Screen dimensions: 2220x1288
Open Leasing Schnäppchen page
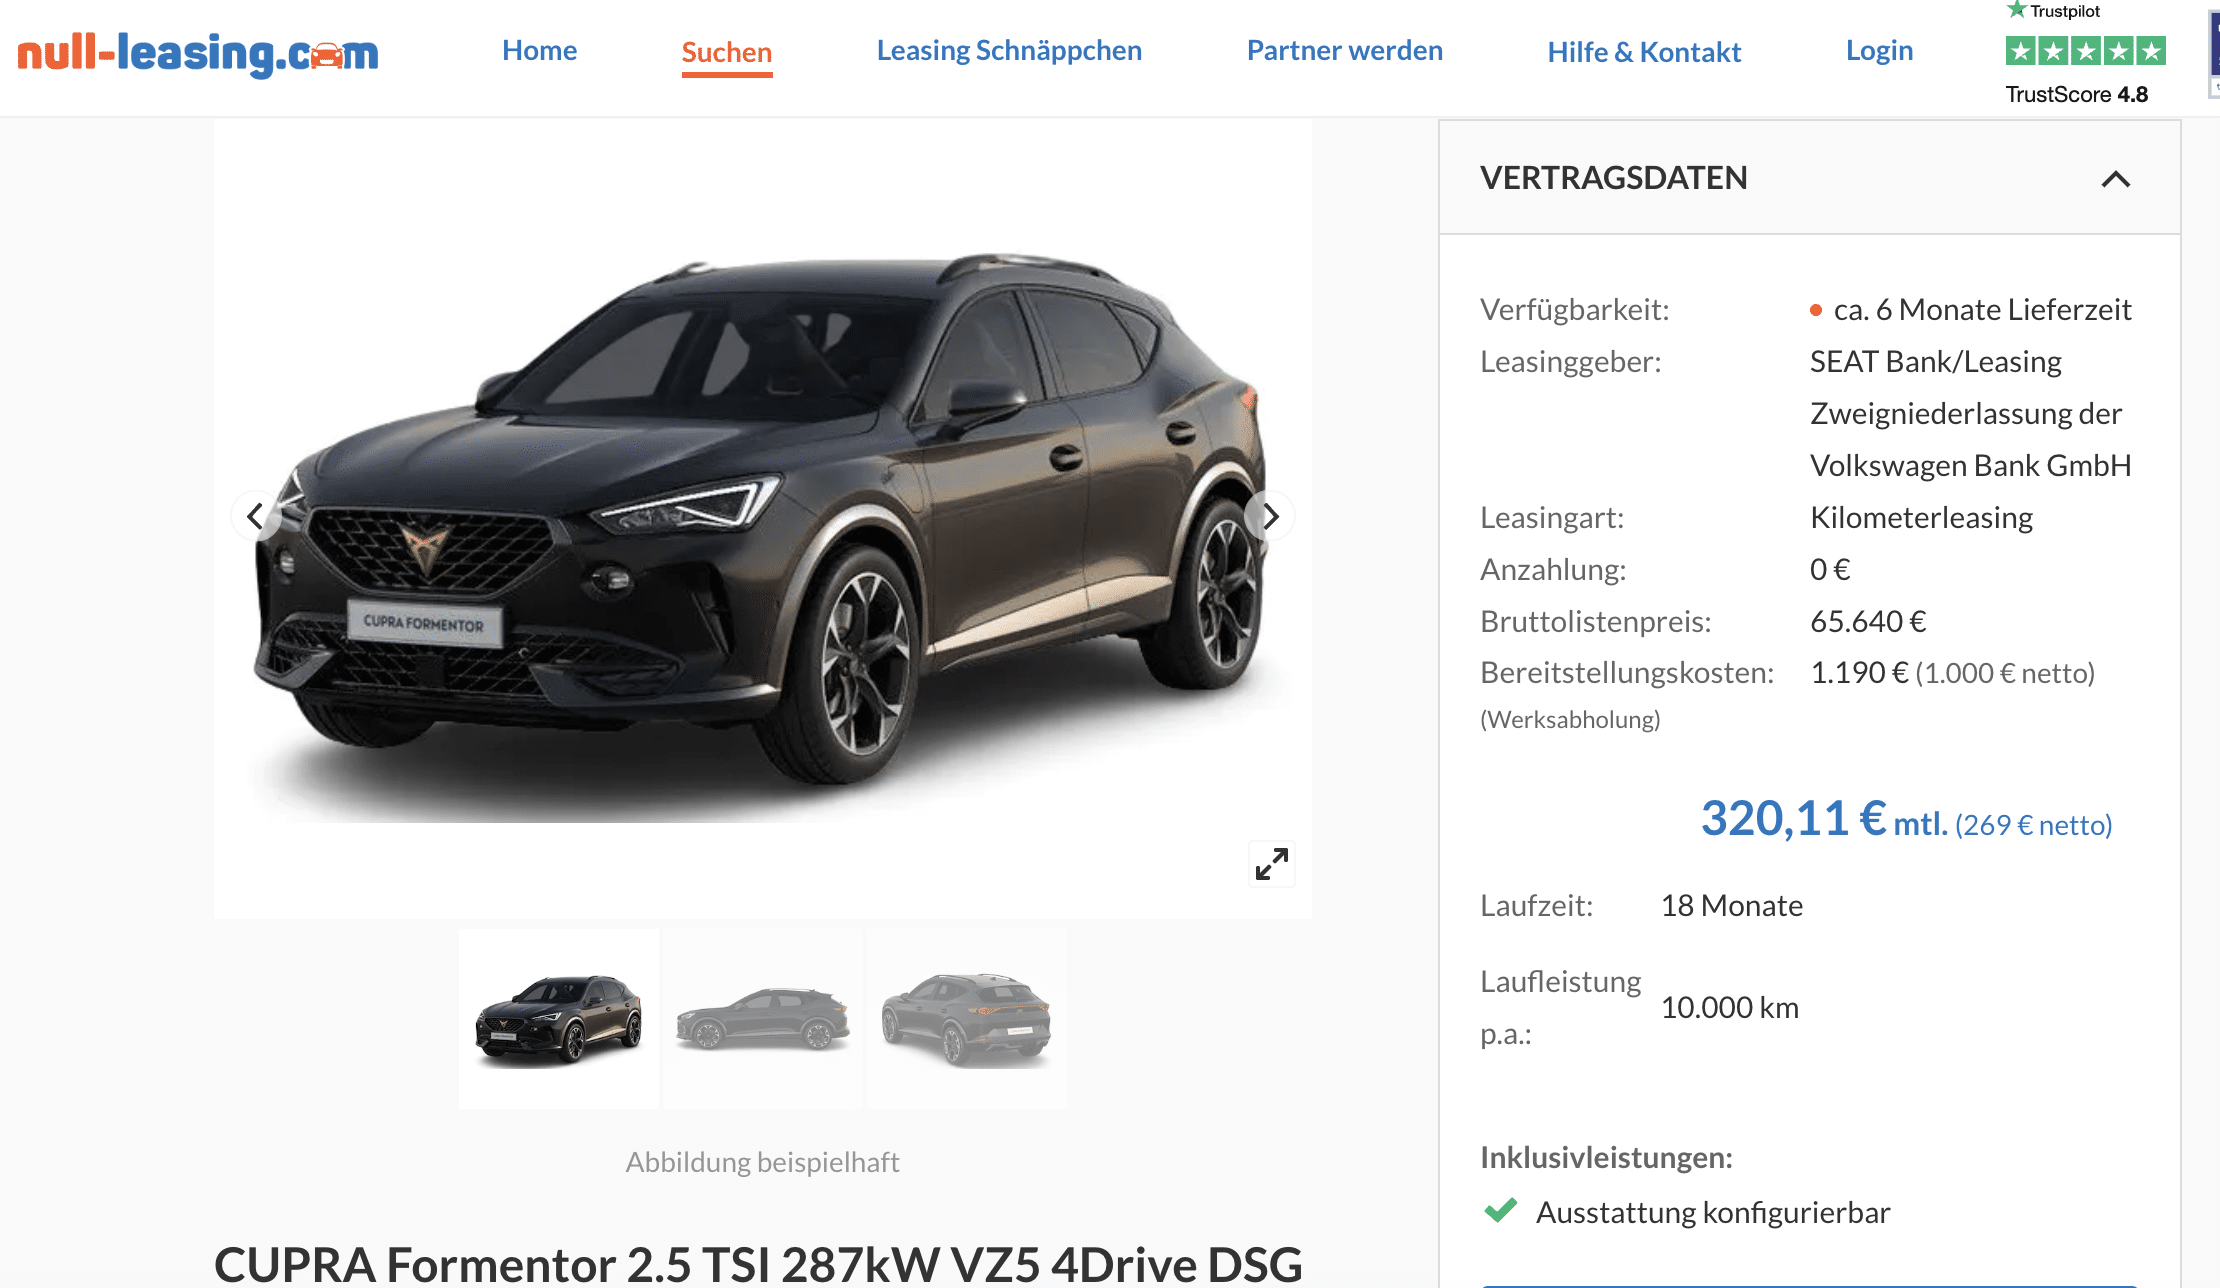point(1009,51)
